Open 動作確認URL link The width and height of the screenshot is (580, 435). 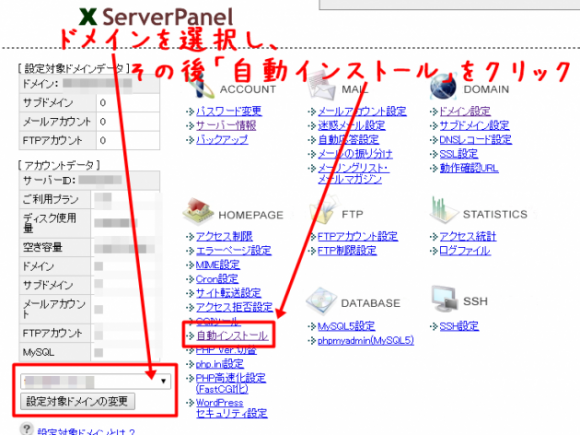(469, 168)
